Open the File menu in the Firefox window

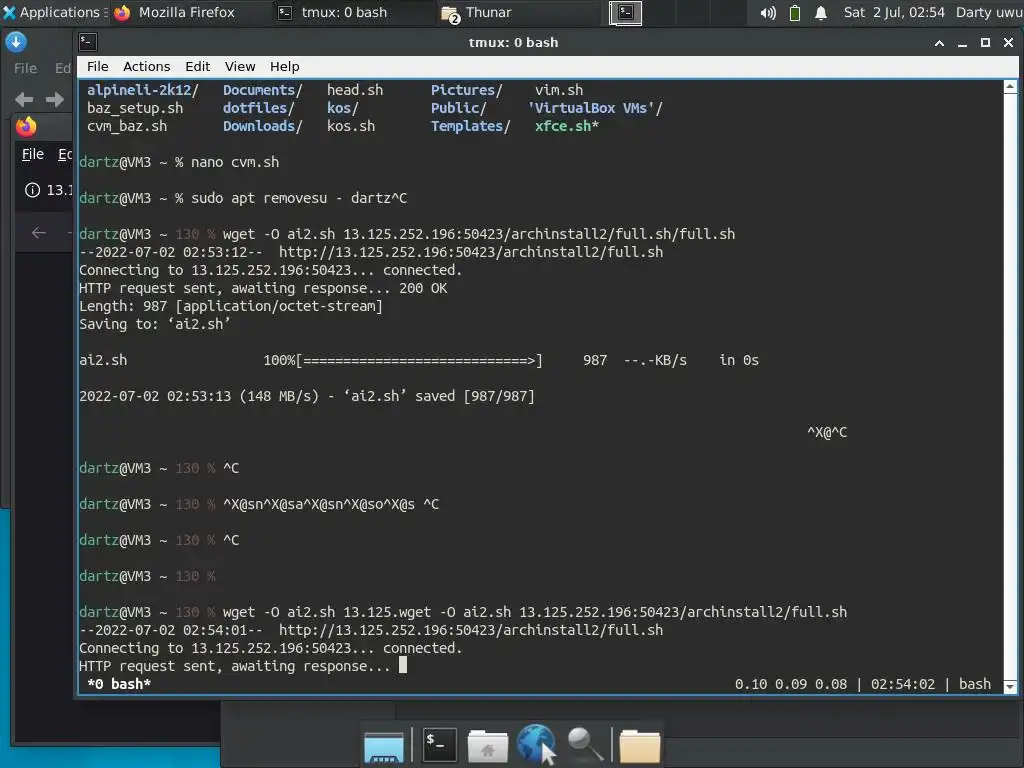click(x=33, y=154)
